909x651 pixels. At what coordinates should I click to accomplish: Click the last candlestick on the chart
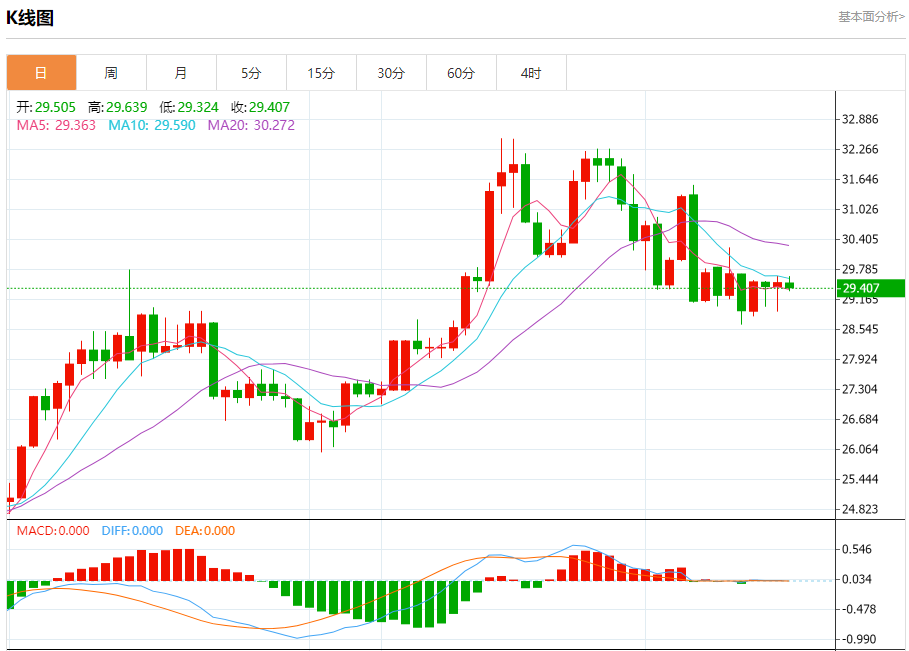[x=790, y=285]
